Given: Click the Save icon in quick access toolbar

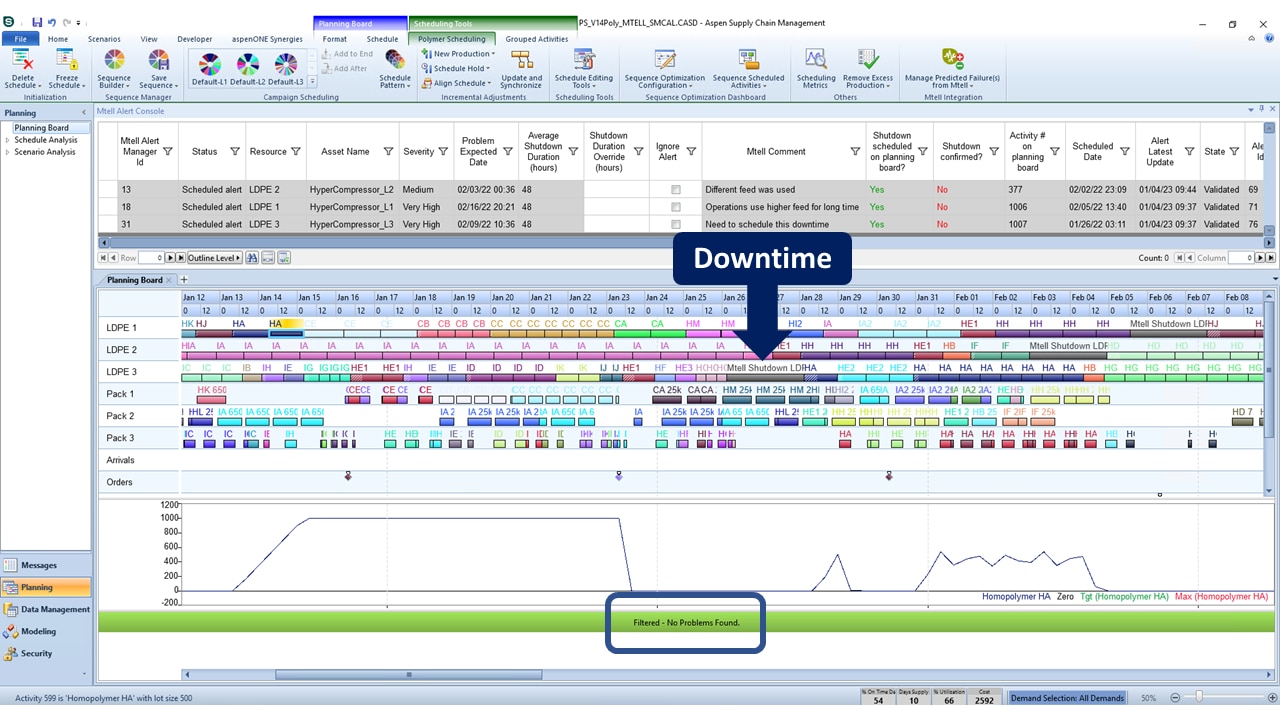Looking at the screenshot, I should click(x=37, y=23).
